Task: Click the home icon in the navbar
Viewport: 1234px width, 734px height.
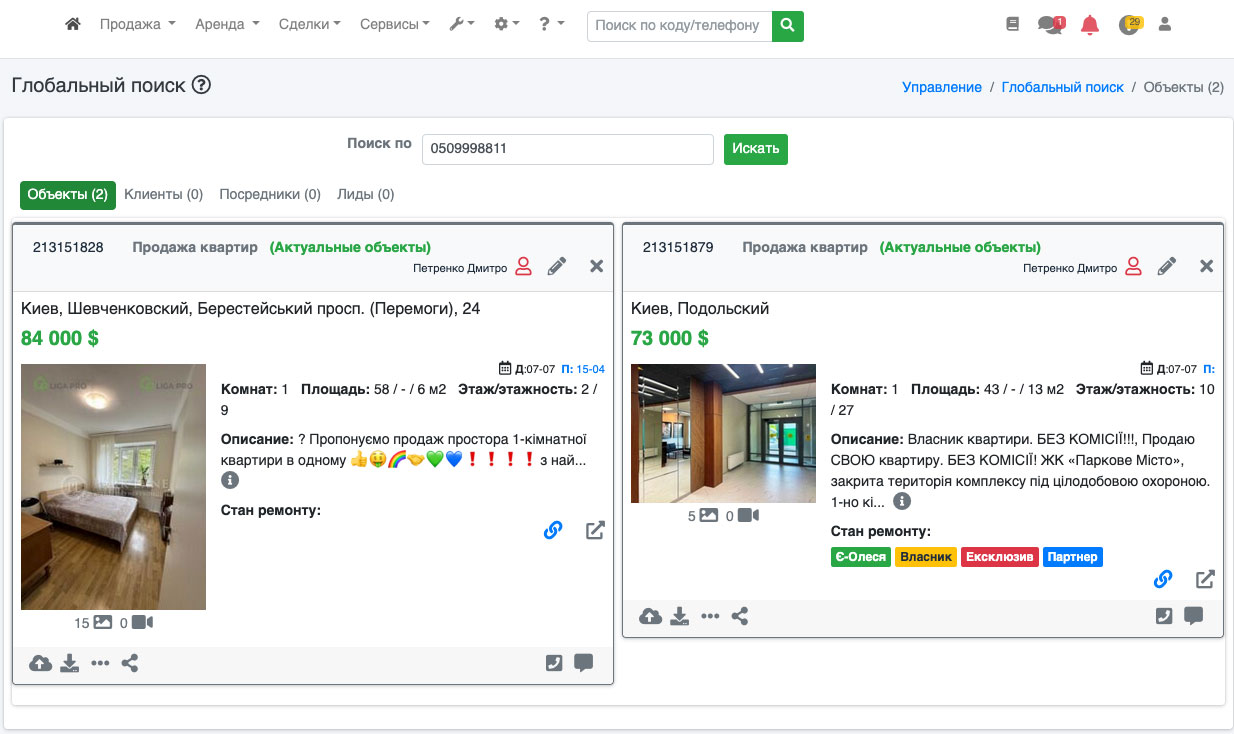Action: tap(72, 24)
